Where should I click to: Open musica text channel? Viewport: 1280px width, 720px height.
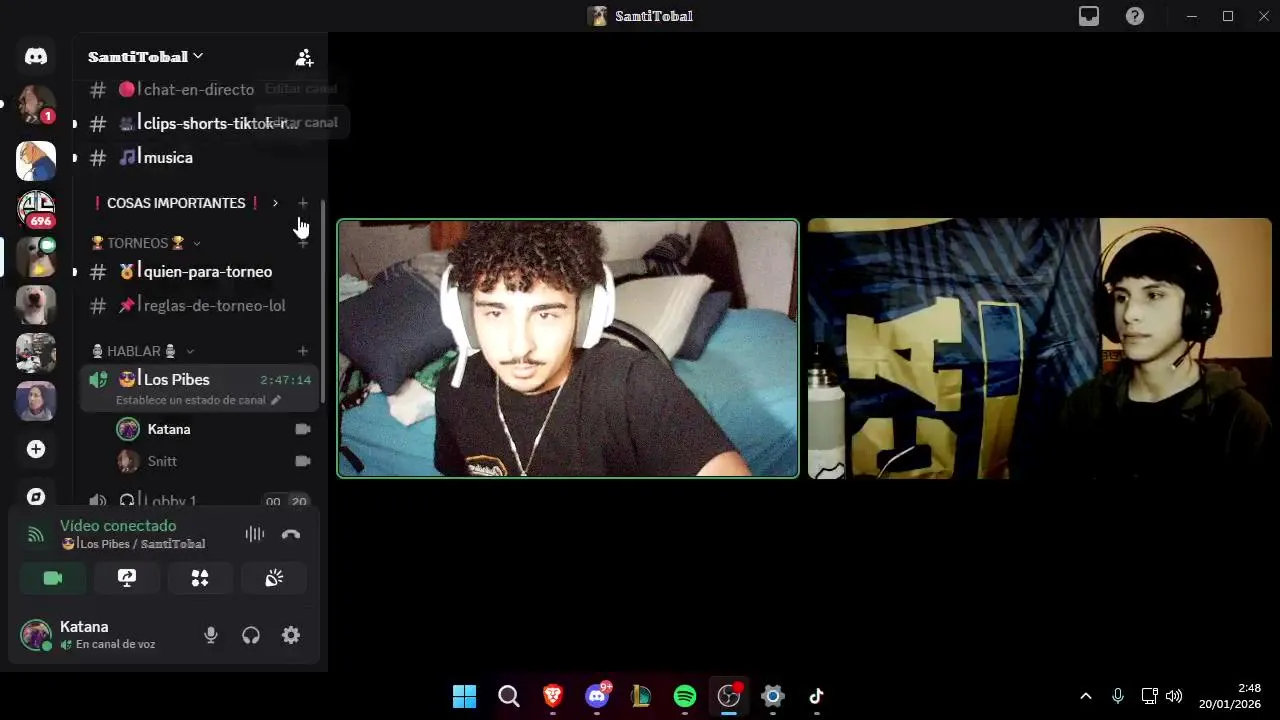click(x=200, y=157)
